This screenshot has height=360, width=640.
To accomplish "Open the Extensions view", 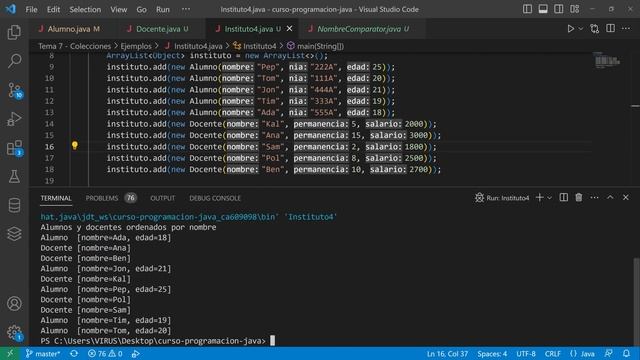I will pos(14,148).
